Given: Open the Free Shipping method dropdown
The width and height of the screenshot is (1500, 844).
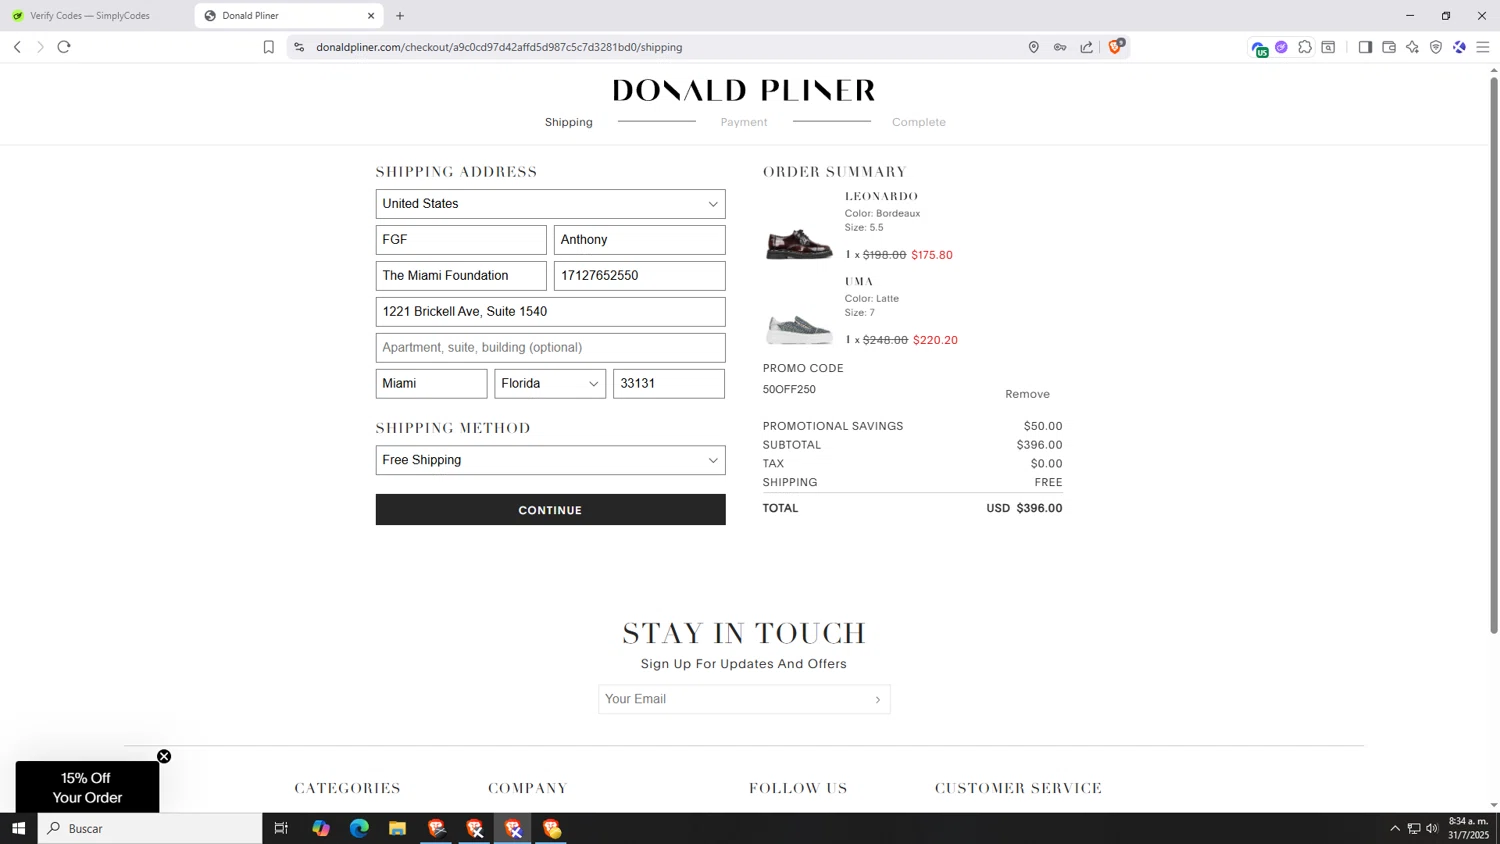Looking at the screenshot, I should [x=550, y=460].
